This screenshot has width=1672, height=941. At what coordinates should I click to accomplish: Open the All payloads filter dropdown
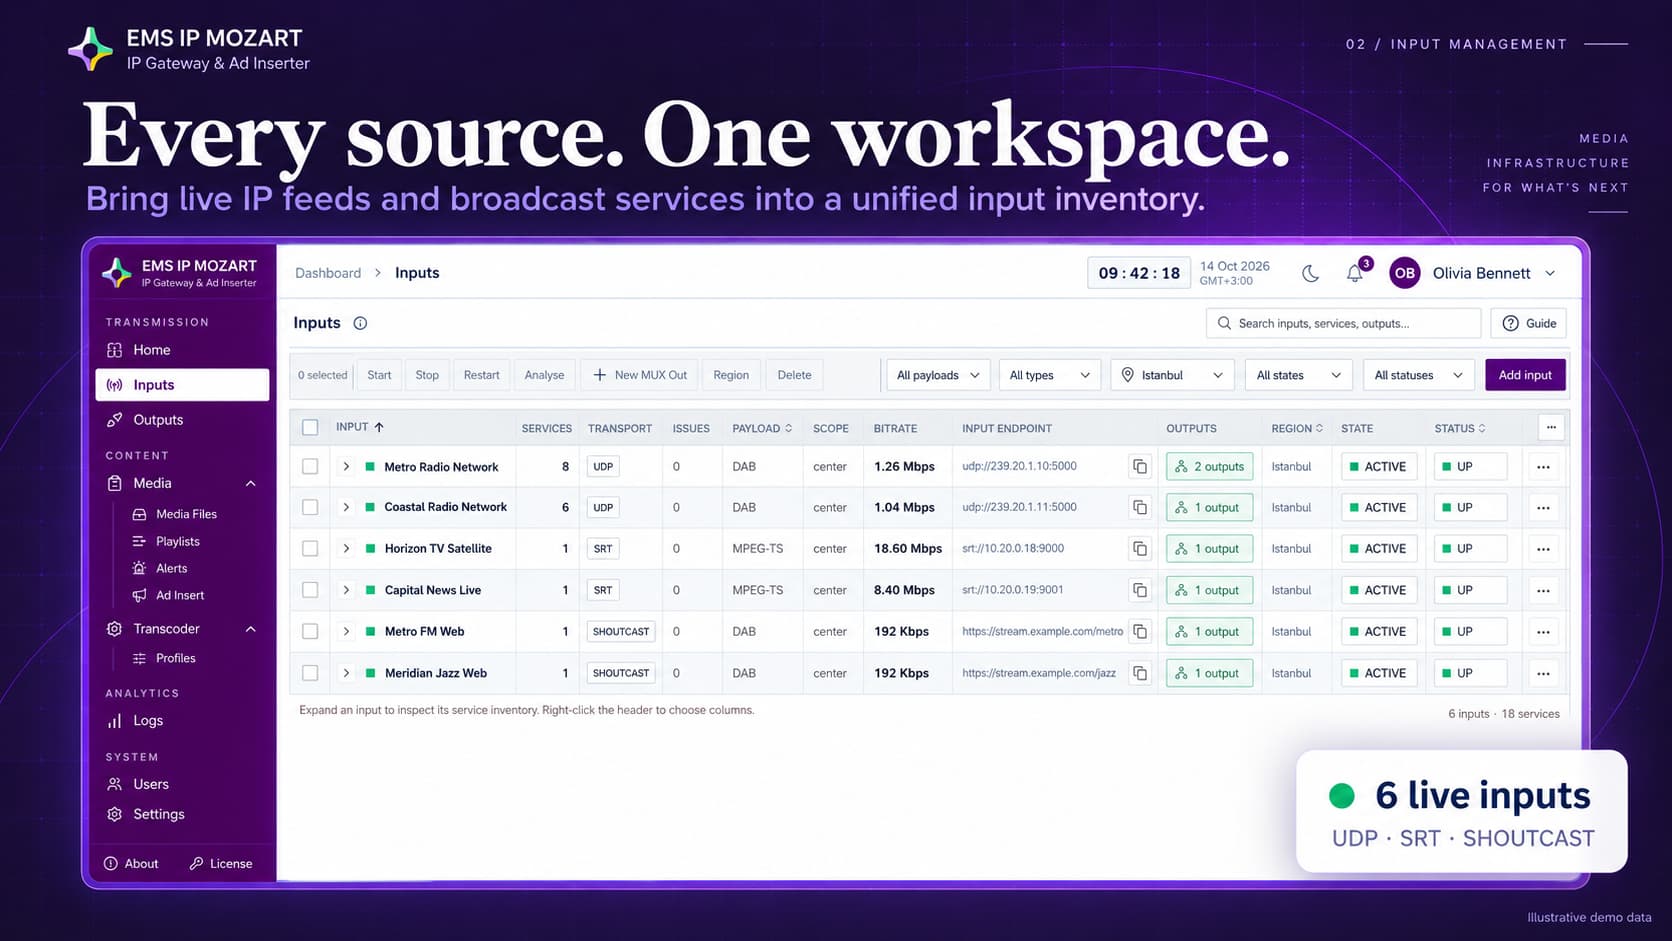(938, 375)
